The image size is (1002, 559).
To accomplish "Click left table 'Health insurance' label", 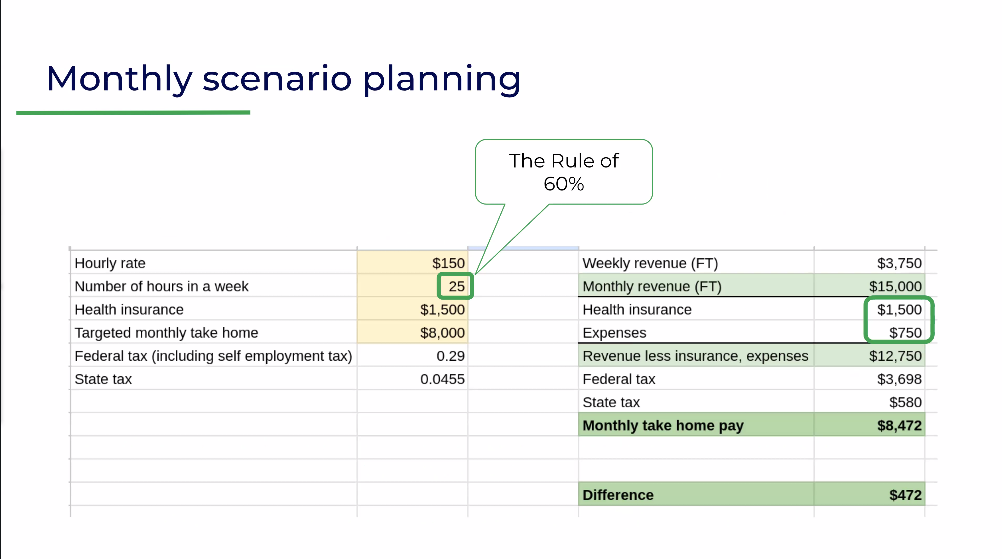I will 129,310.
